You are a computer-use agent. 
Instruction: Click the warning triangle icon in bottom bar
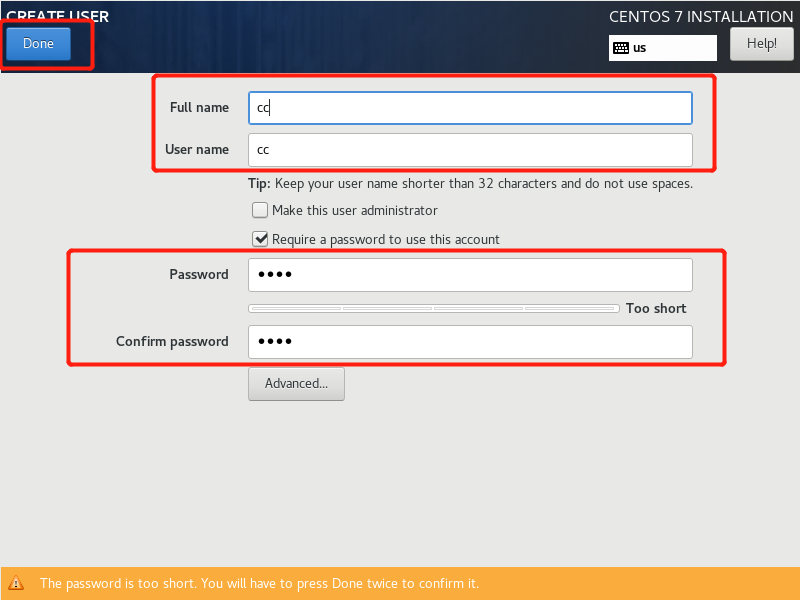click(16, 583)
